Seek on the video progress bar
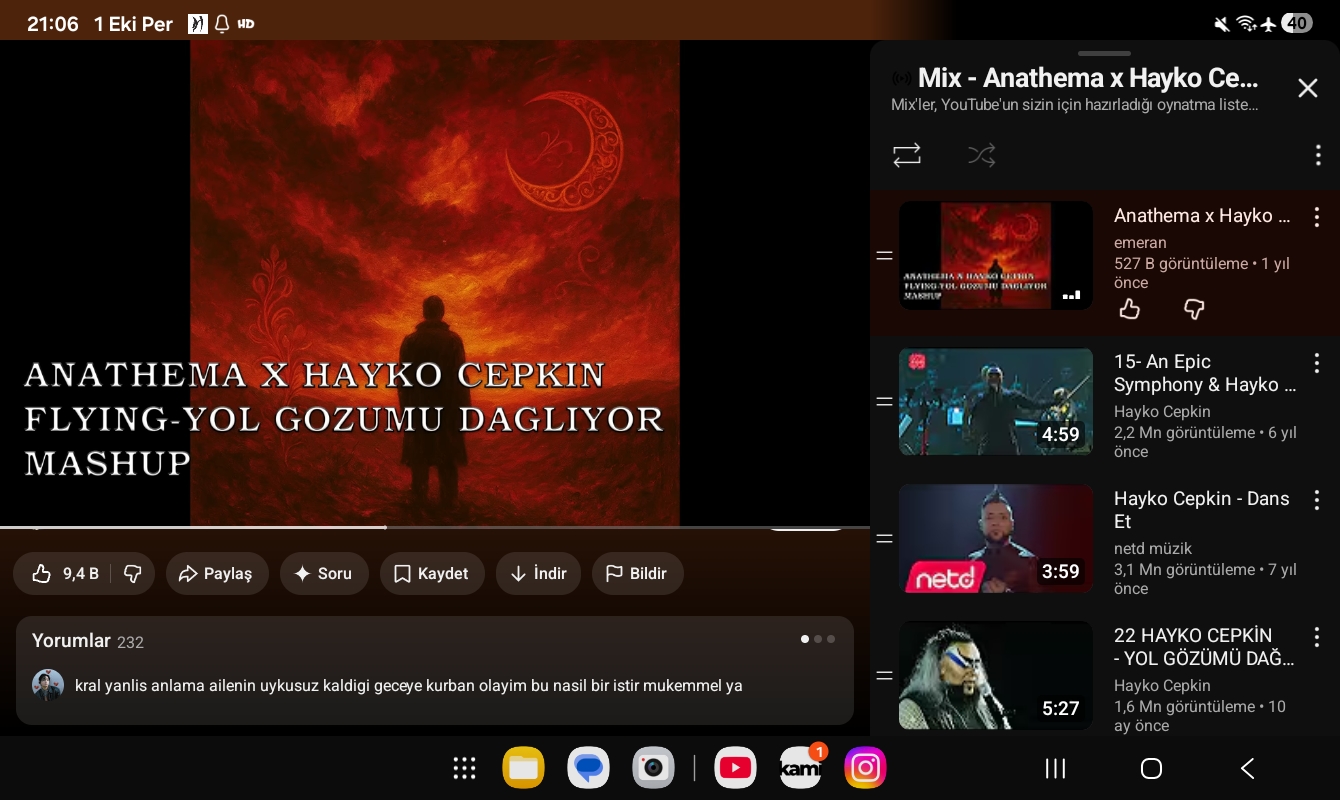1340x800 pixels. pos(435,527)
